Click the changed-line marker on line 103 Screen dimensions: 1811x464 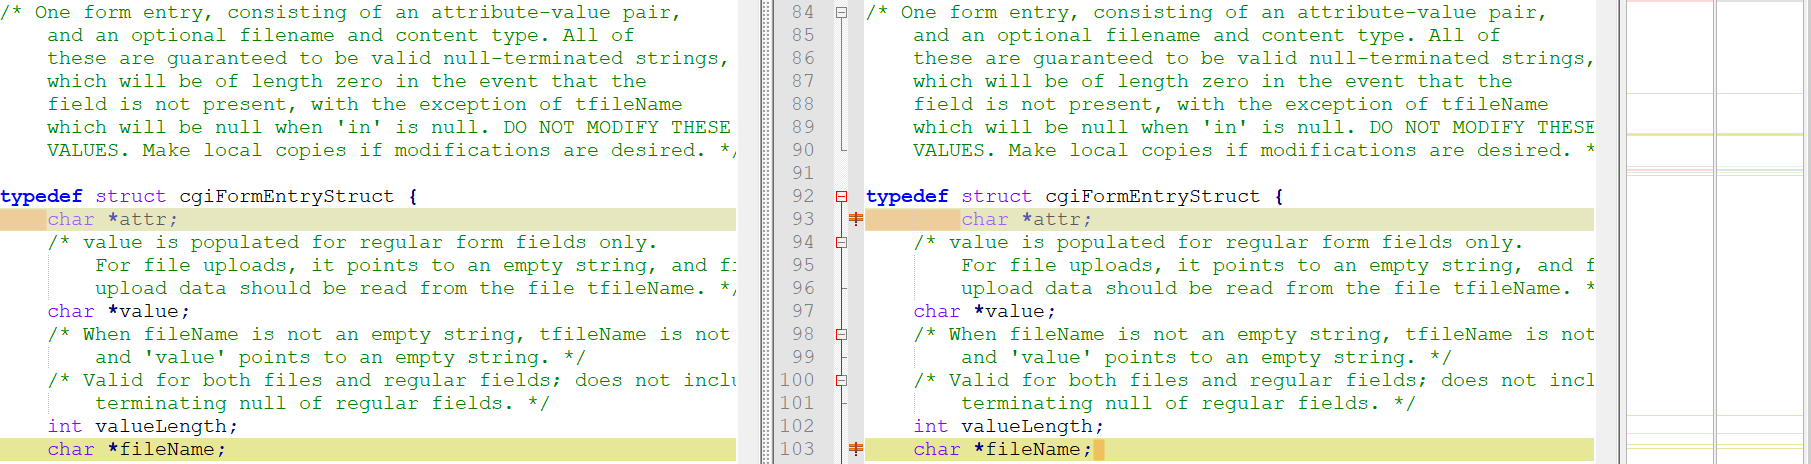[x=856, y=449]
